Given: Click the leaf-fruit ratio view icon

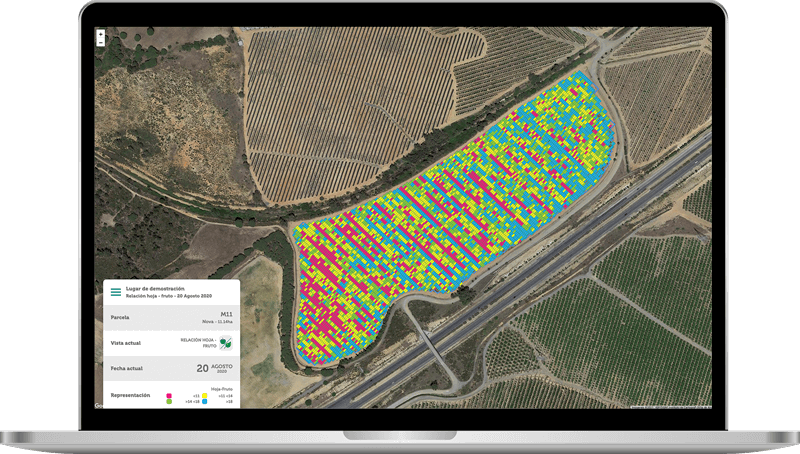Looking at the screenshot, I should (x=226, y=343).
